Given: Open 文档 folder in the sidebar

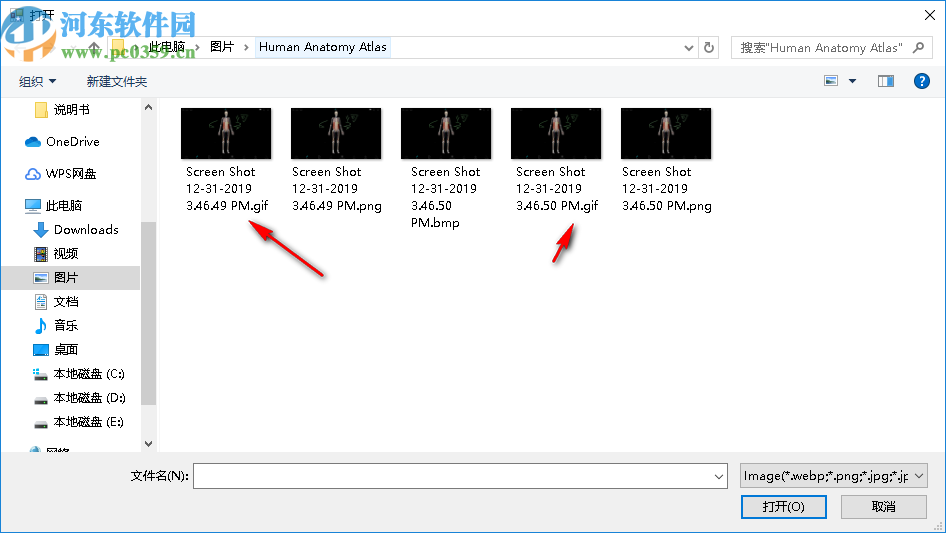Looking at the screenshot, I should (66, 301).
